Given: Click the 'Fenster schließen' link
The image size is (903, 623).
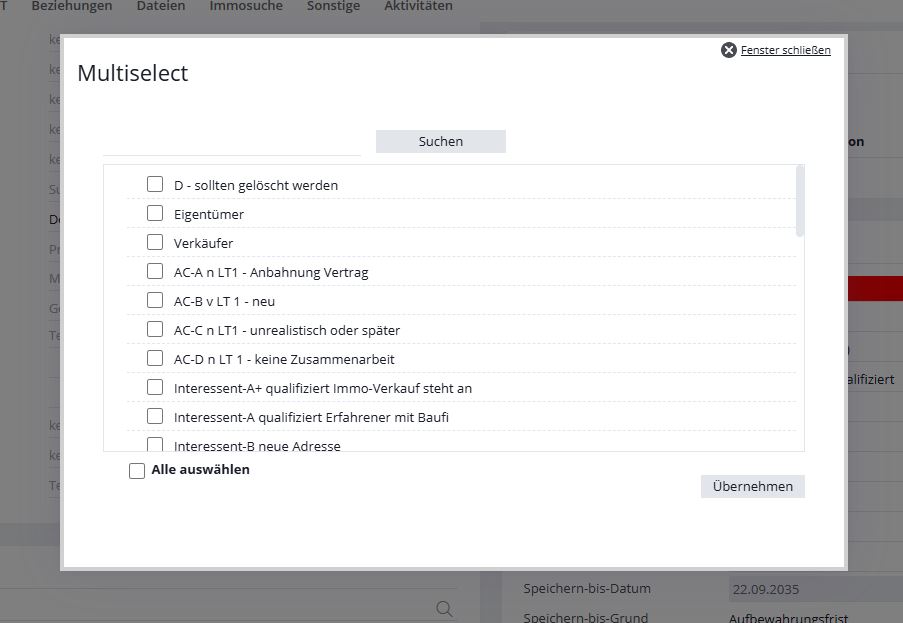Looking at the screenshot, I should coord(785,50).
